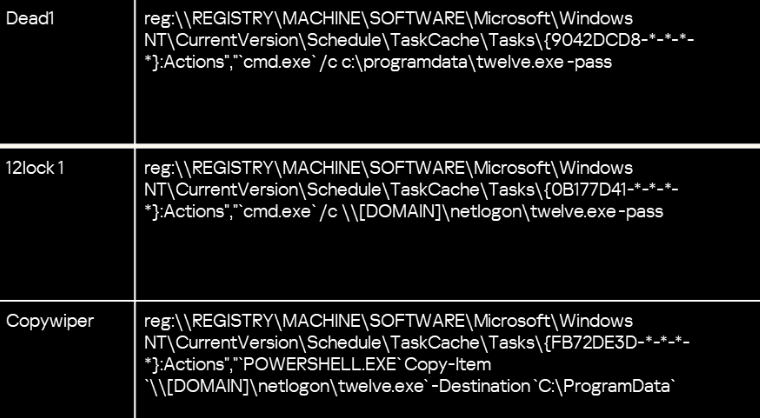Select the Copywiper task name cell
Screen dimensions: 760x418
67,360
